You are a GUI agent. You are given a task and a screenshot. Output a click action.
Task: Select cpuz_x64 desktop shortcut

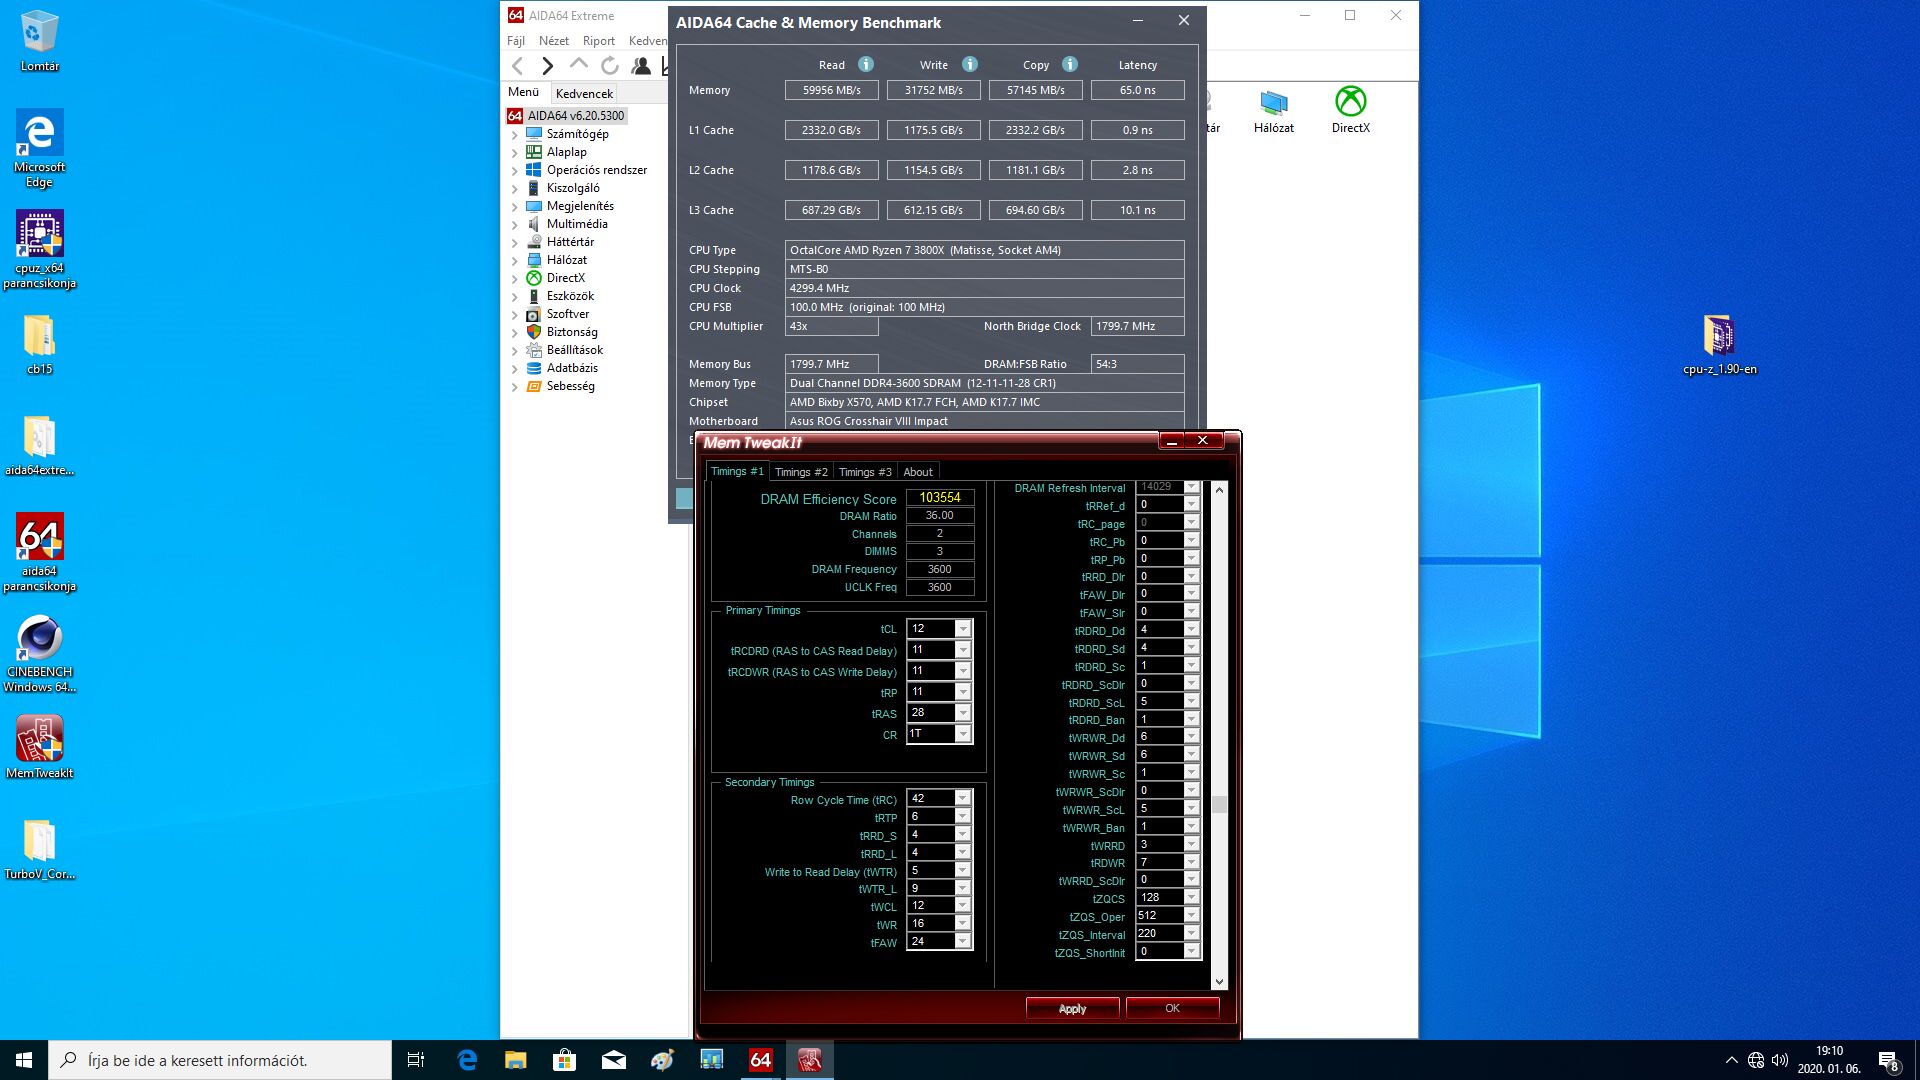[40, 250]
